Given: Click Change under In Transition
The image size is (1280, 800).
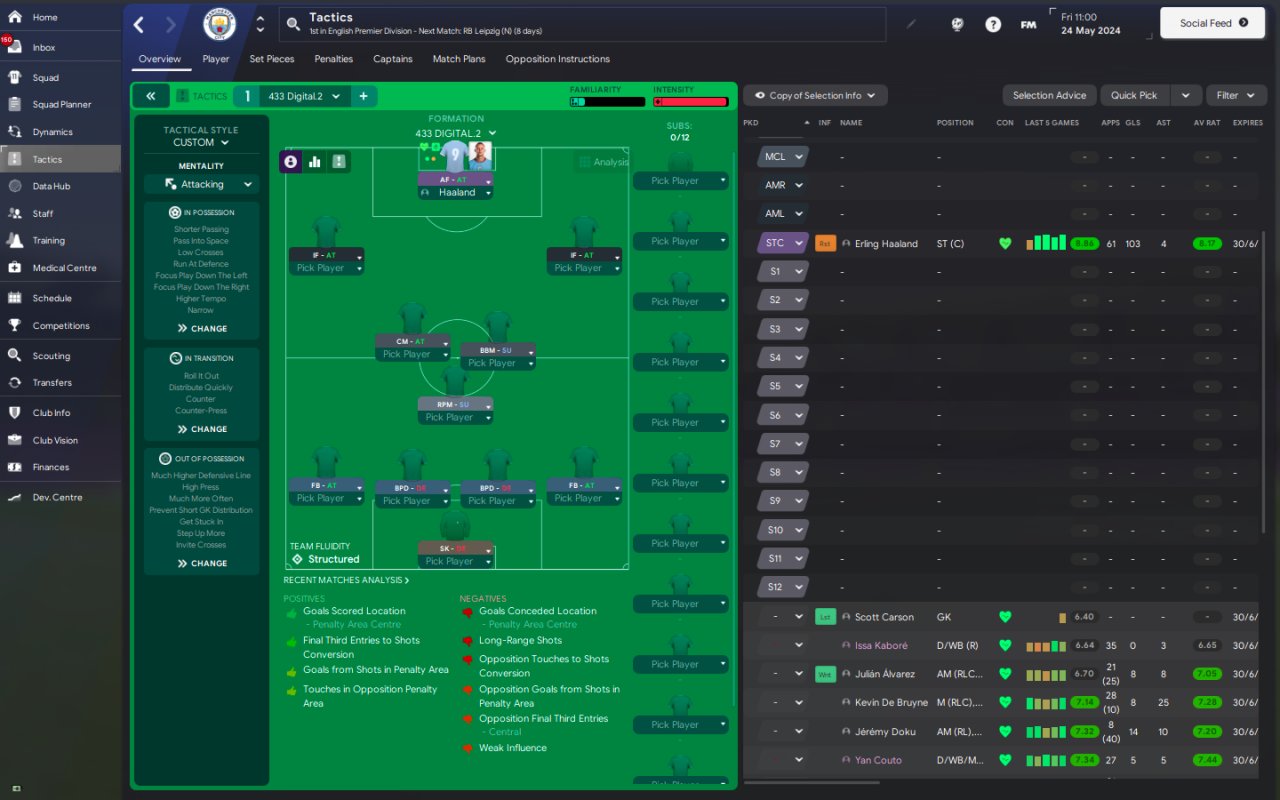Looking at the screenshot, I should (x=202, y=429).
